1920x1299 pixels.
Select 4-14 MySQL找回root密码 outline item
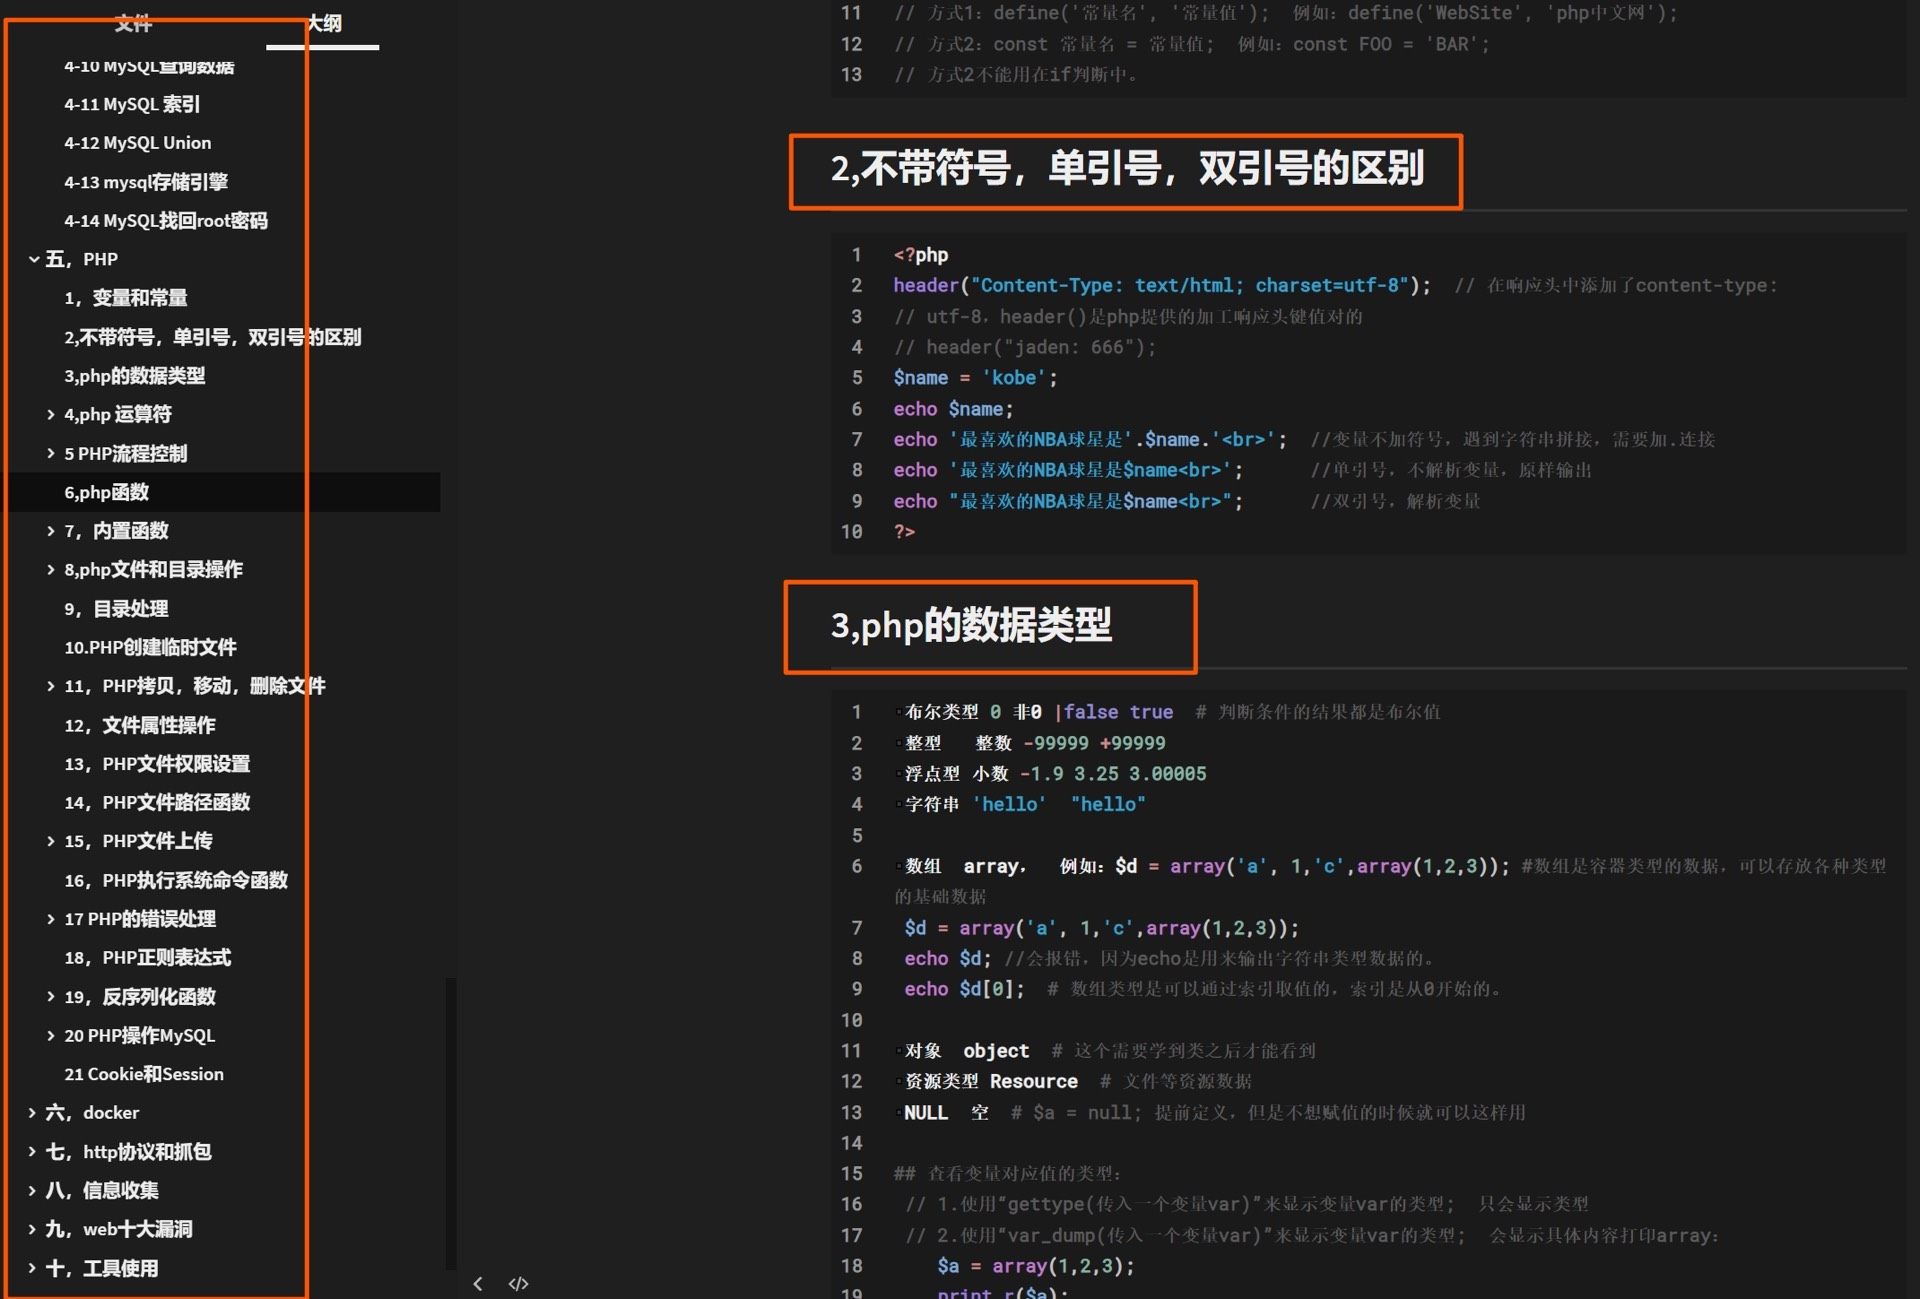[166, 220]
